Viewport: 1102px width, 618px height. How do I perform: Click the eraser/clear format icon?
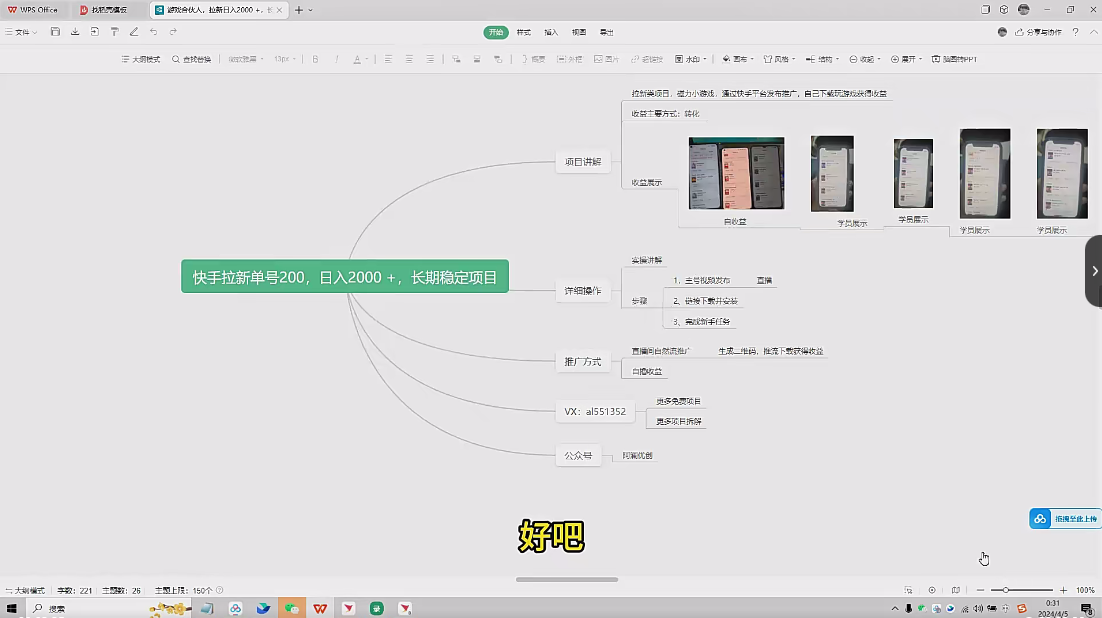(134, 32)
